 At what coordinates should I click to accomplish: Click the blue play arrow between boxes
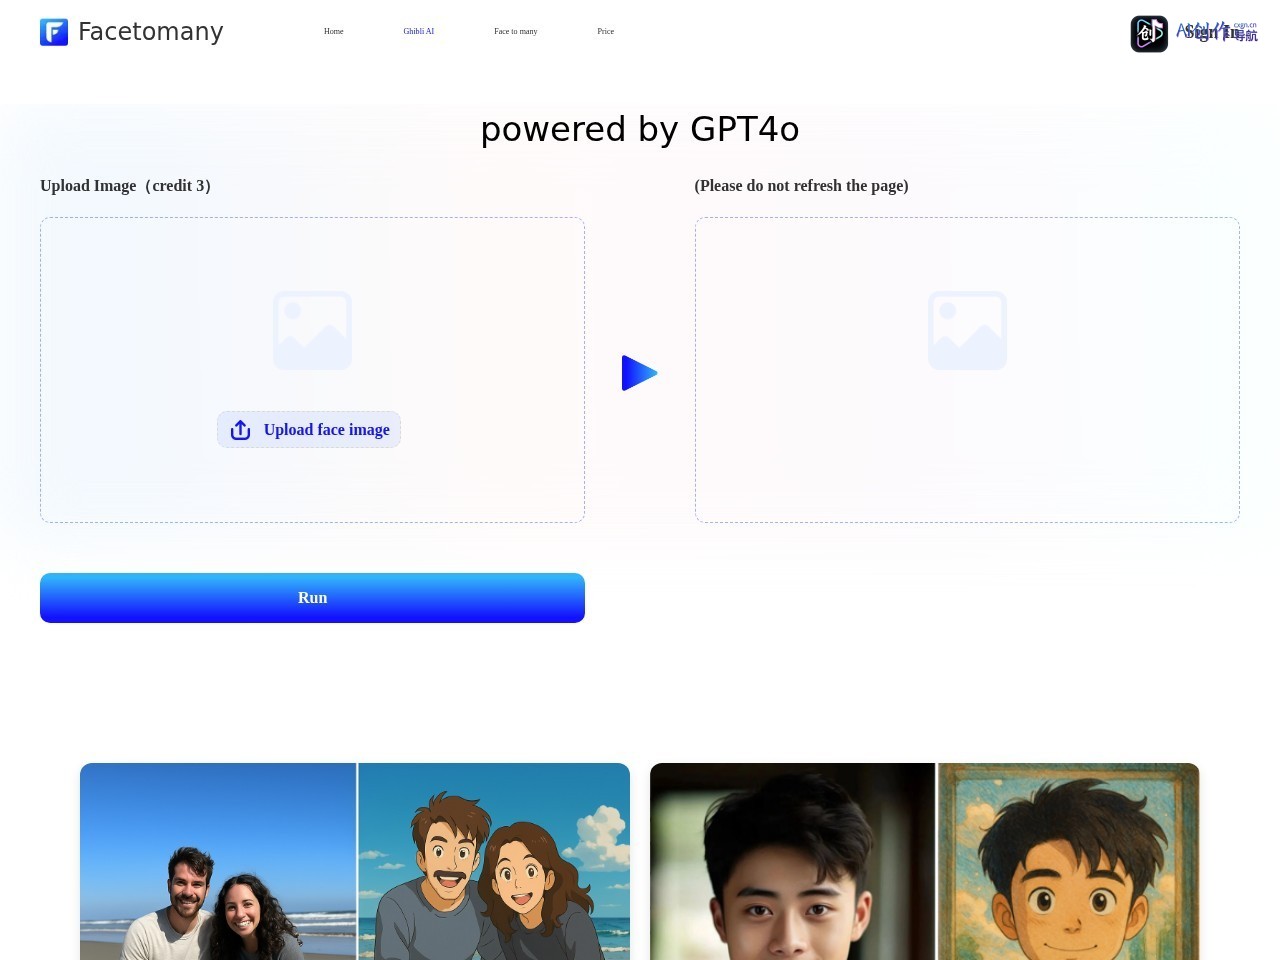click(639, 373)
